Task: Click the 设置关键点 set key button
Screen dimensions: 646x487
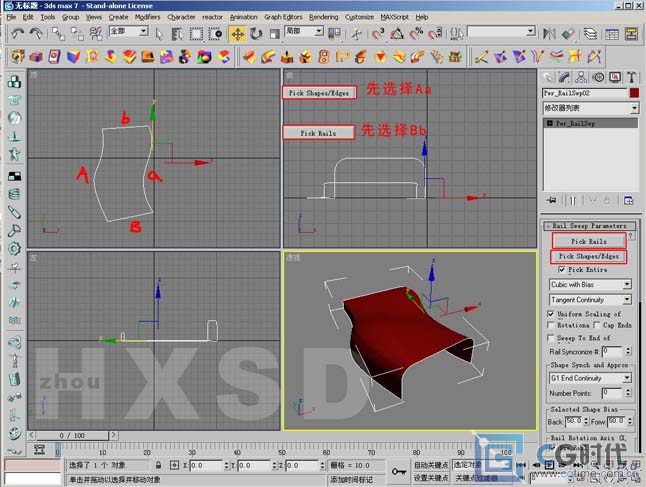Action: pyautogui.click(x=431, y=478)
